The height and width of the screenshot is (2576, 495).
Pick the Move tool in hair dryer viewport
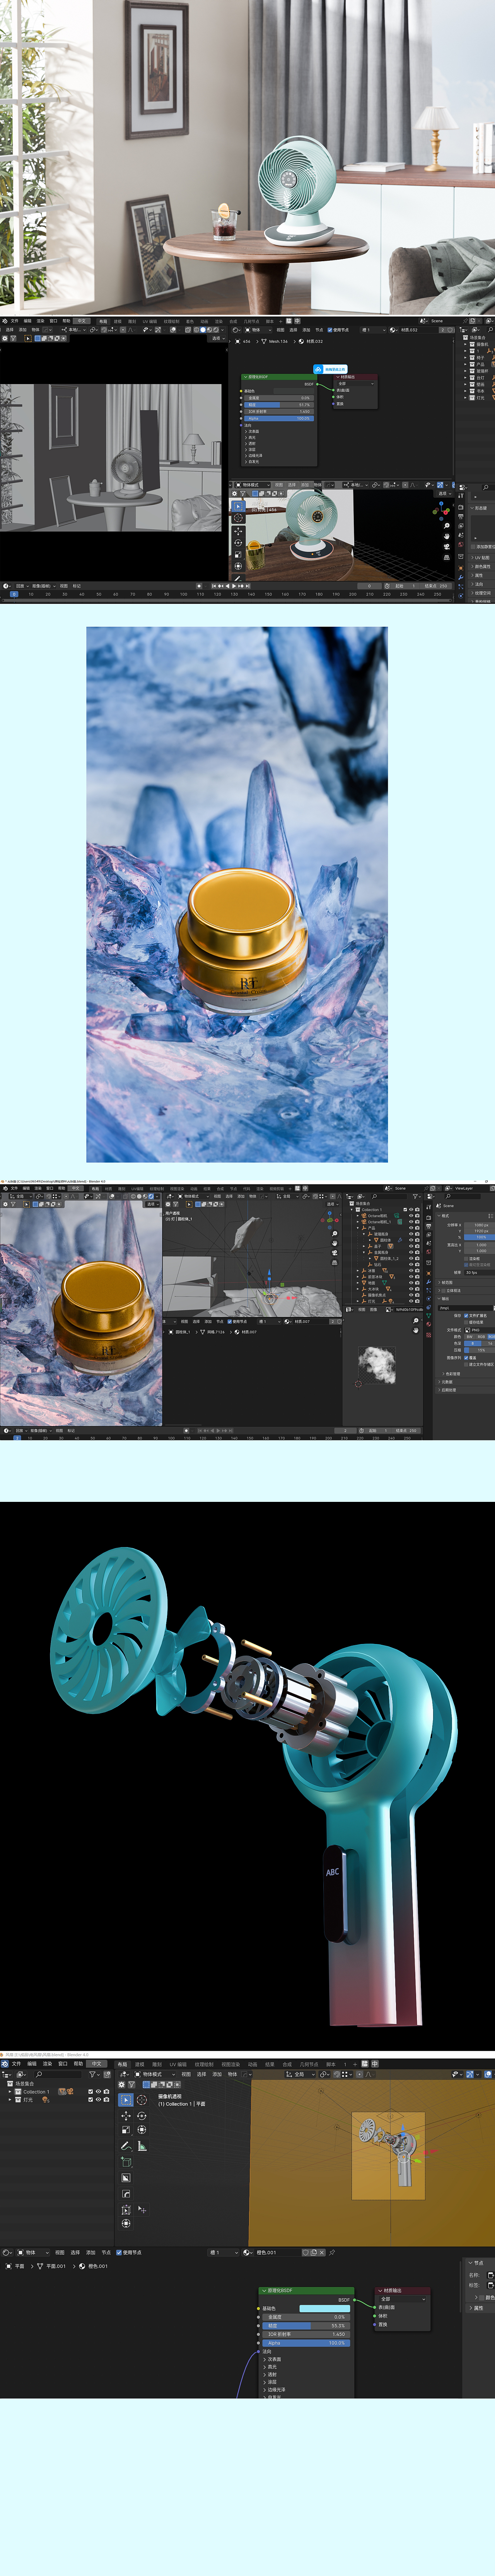click(x=126, y=2116)
